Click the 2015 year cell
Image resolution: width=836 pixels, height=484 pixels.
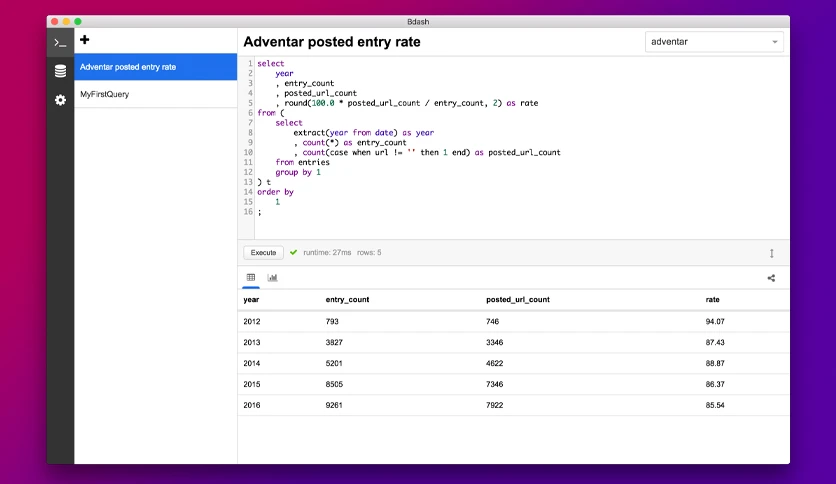[252, 384]
